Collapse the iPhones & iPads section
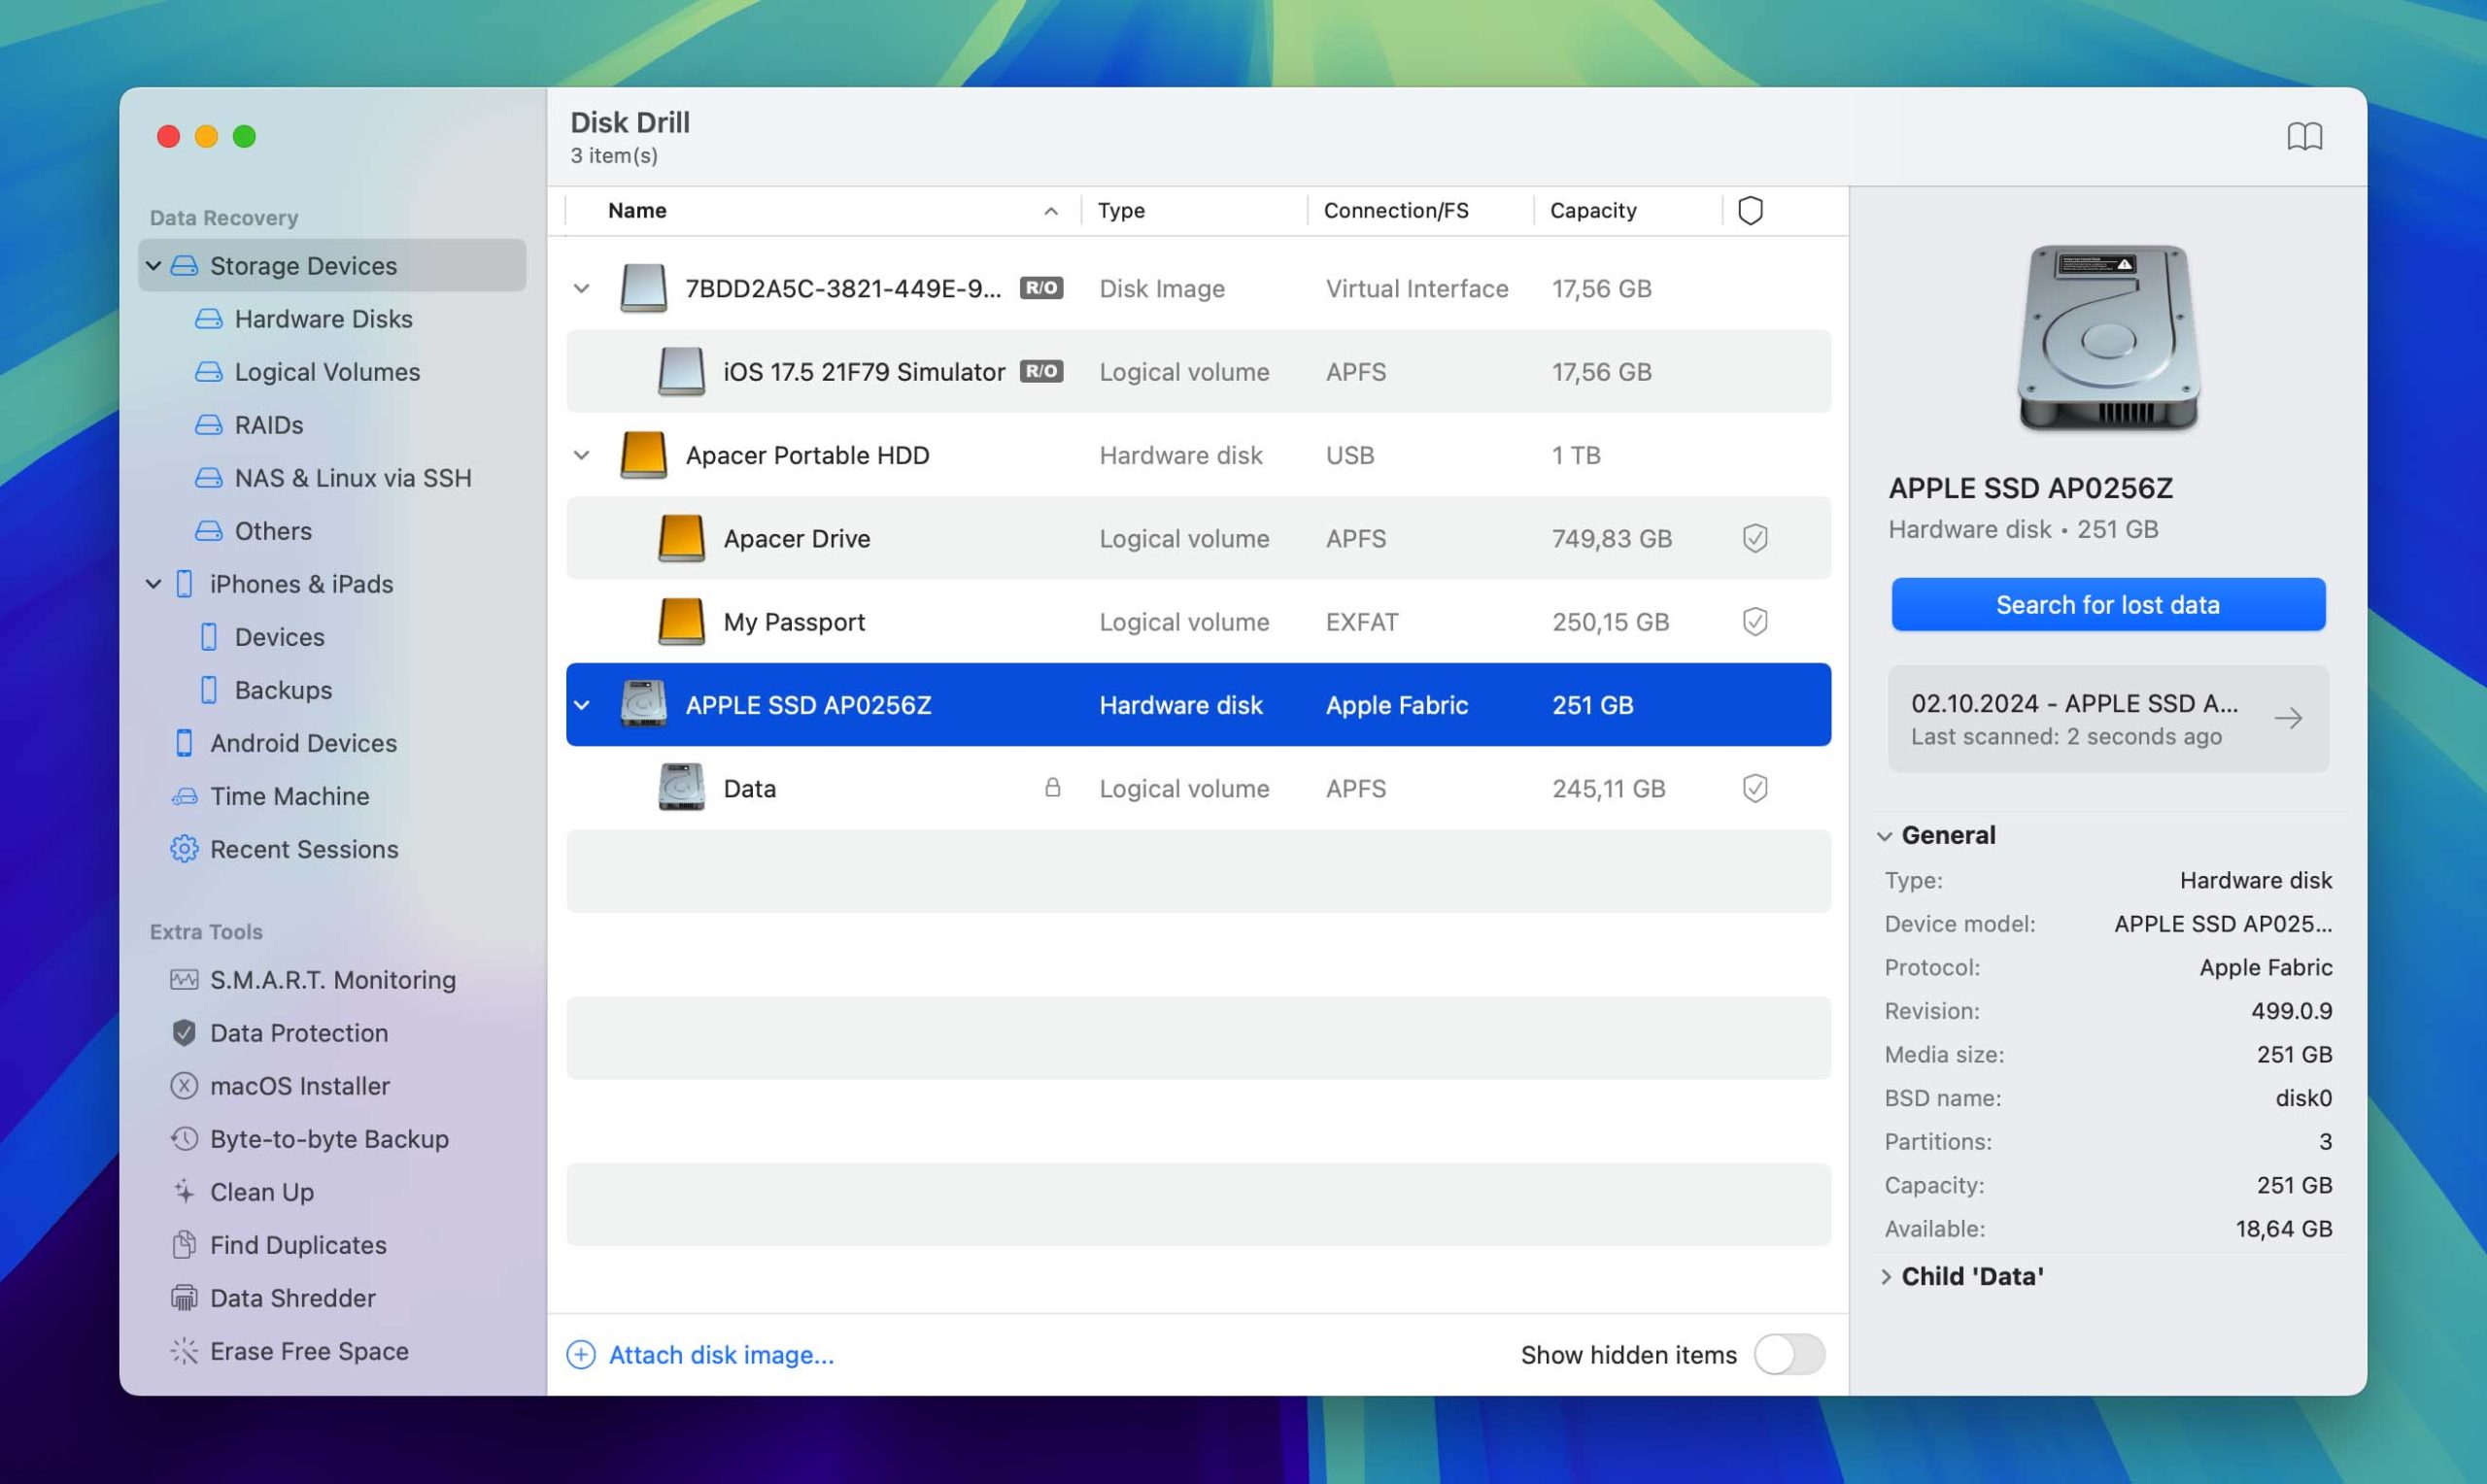 153,584
